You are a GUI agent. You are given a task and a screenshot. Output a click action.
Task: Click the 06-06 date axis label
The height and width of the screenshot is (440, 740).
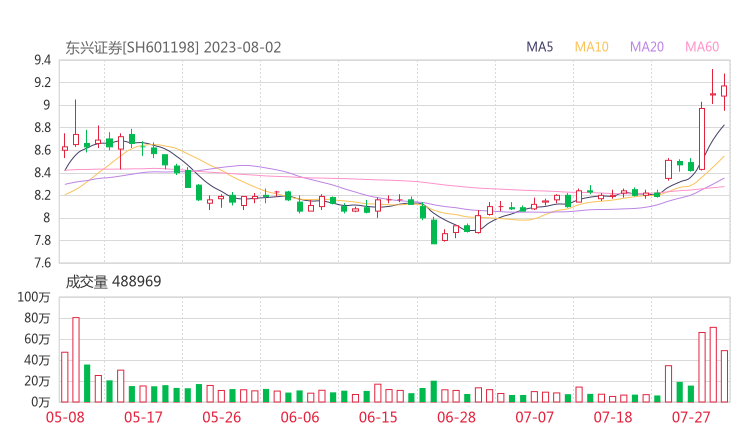[300, 417]
